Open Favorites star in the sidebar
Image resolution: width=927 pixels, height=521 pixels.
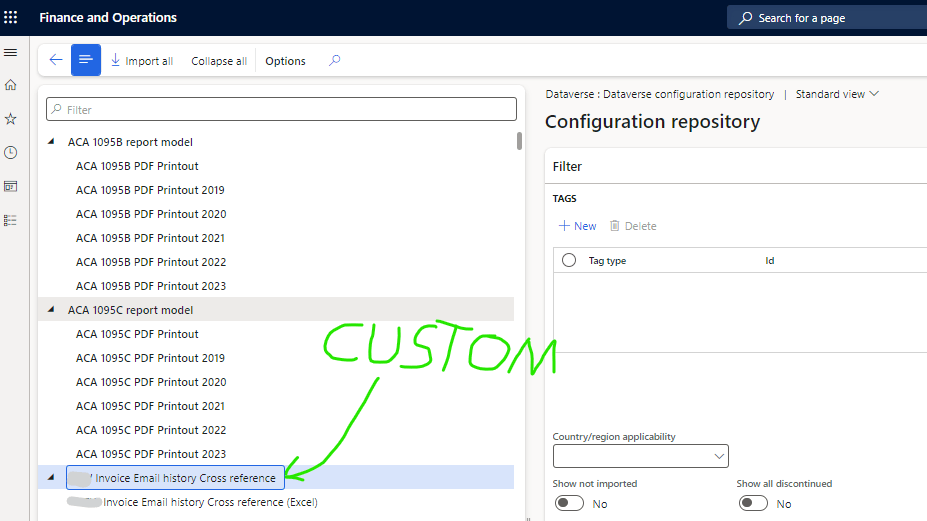(x=11, y=119)
